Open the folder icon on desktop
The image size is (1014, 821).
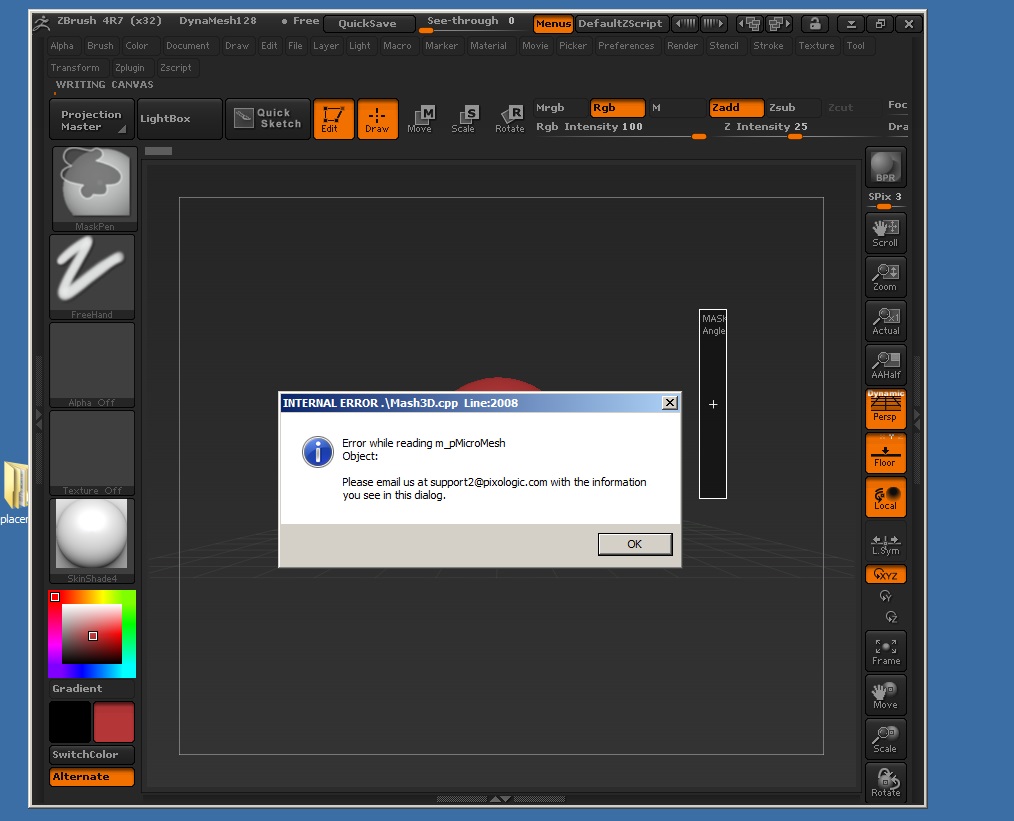[x=16, y=485]
